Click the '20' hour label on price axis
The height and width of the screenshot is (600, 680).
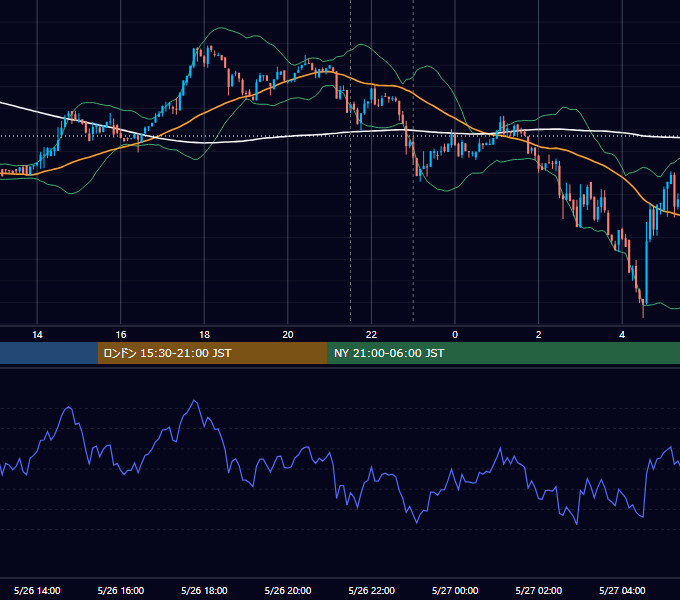[x=288, y=335]
